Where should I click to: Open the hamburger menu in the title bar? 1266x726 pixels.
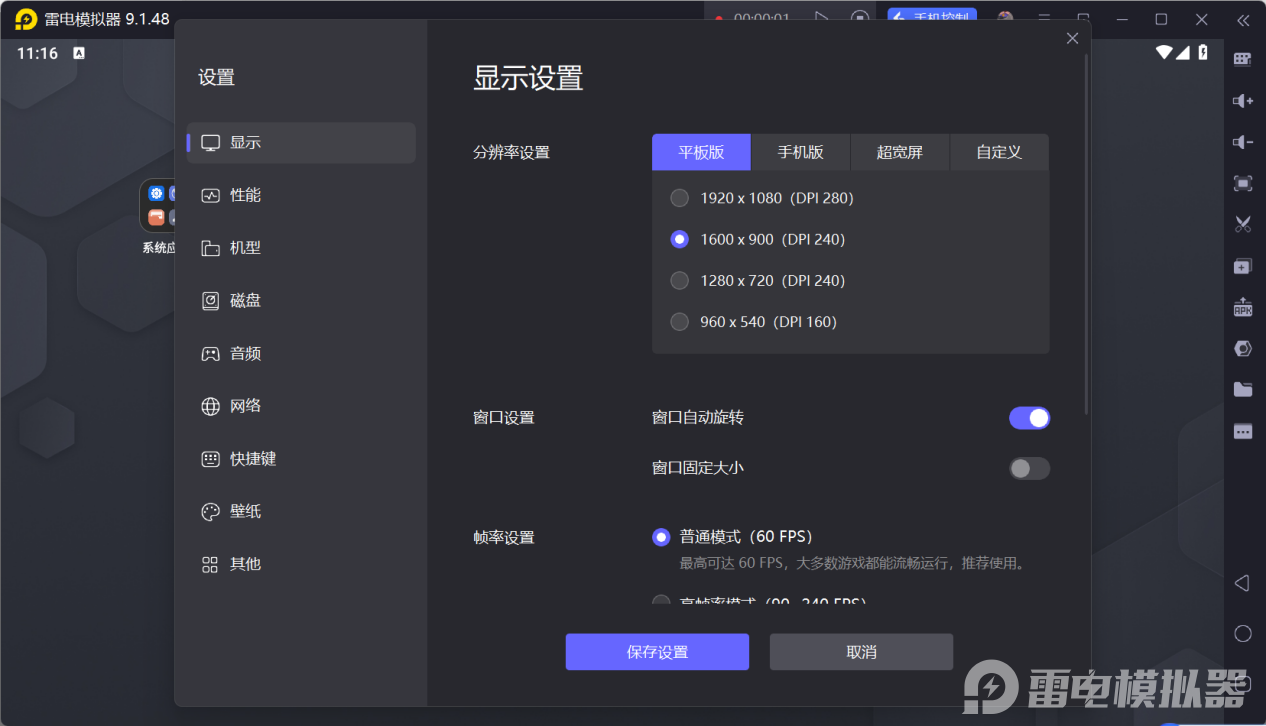1044,18
